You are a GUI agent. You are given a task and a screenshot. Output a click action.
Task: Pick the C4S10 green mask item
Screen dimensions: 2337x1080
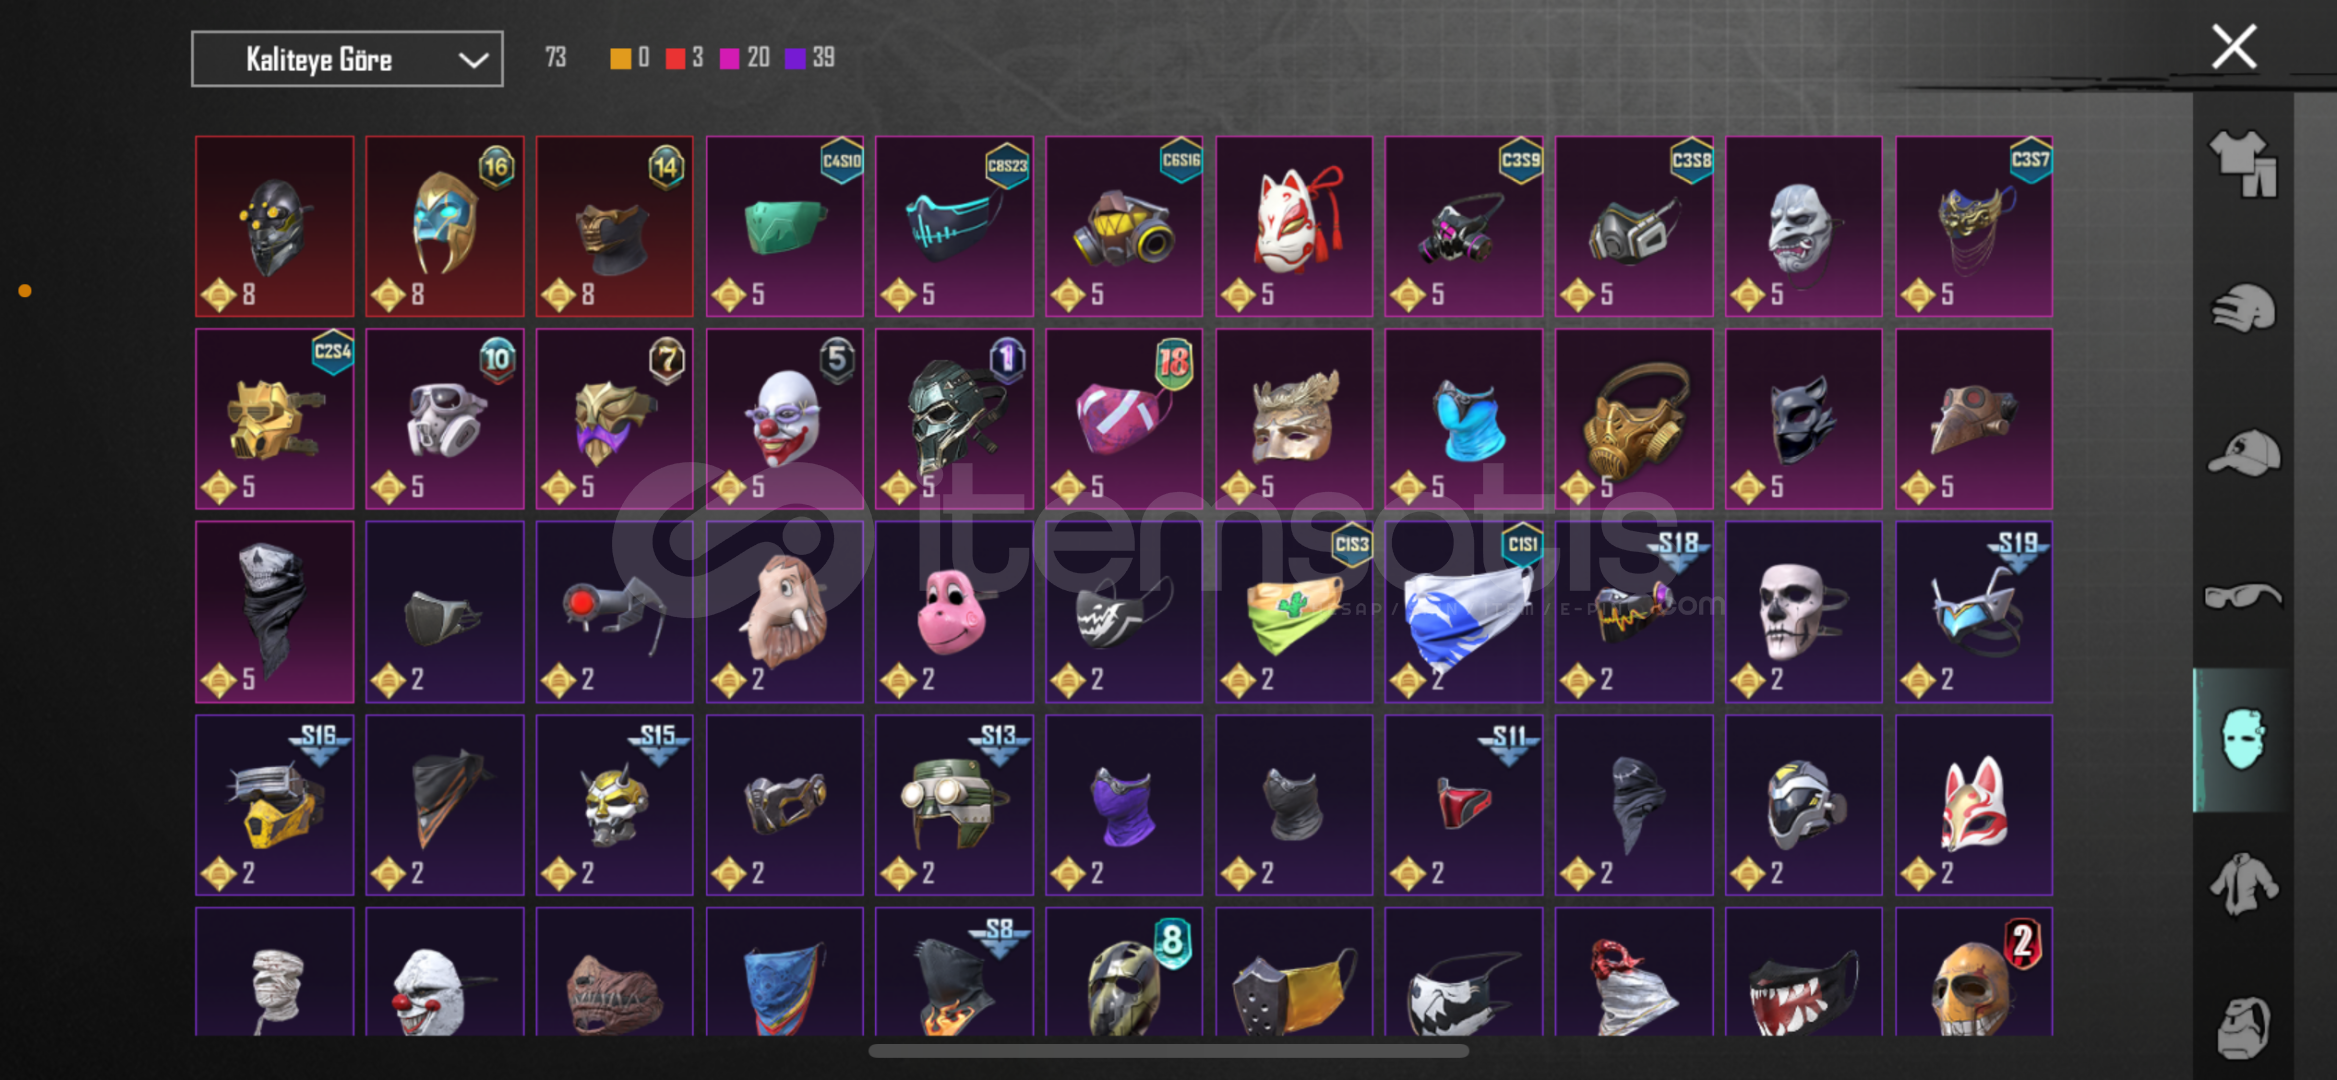click(x=784, y=226)
